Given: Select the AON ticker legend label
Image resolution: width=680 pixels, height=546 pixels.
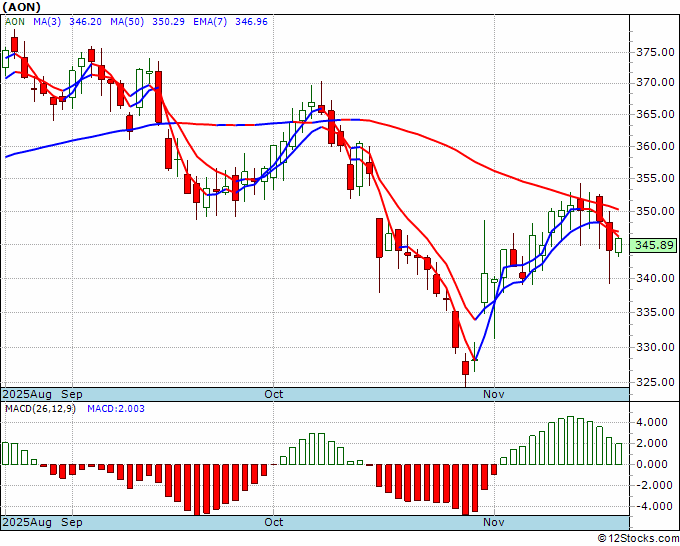Looking at the screenshot, I should point(15,22).
